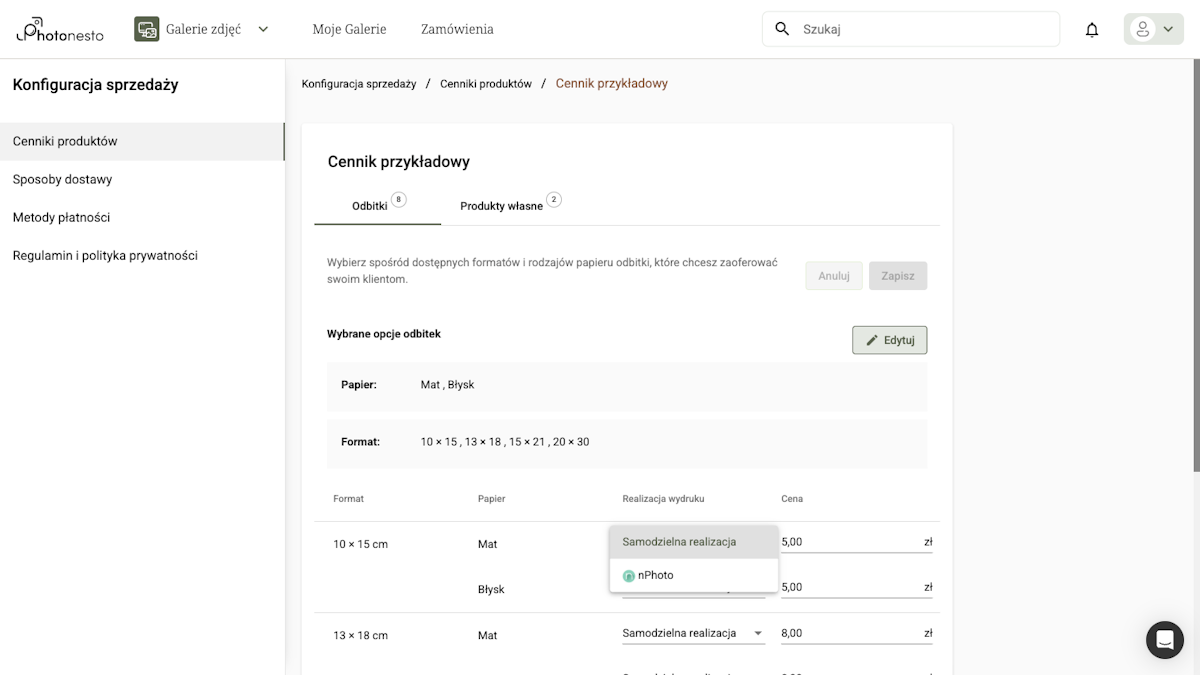Image resolution: width=1200 pixels, height=675 pixels.
Task: Open the realization dropdown for 13 × 18 Mat
Action: tap(693, 633)
